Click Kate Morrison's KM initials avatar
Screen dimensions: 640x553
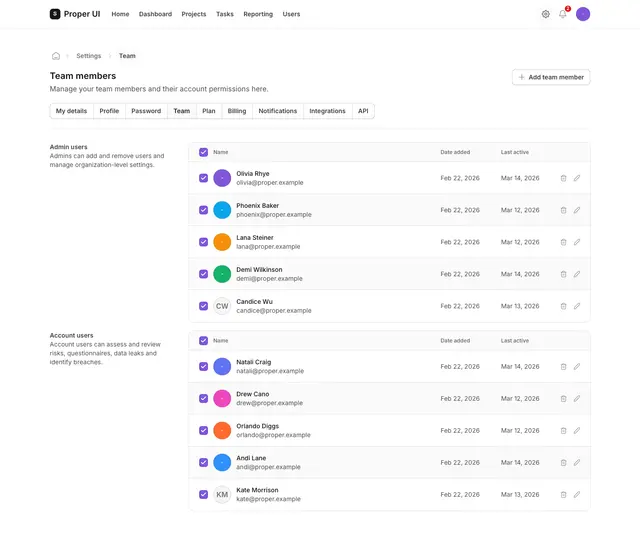[222, 495]
